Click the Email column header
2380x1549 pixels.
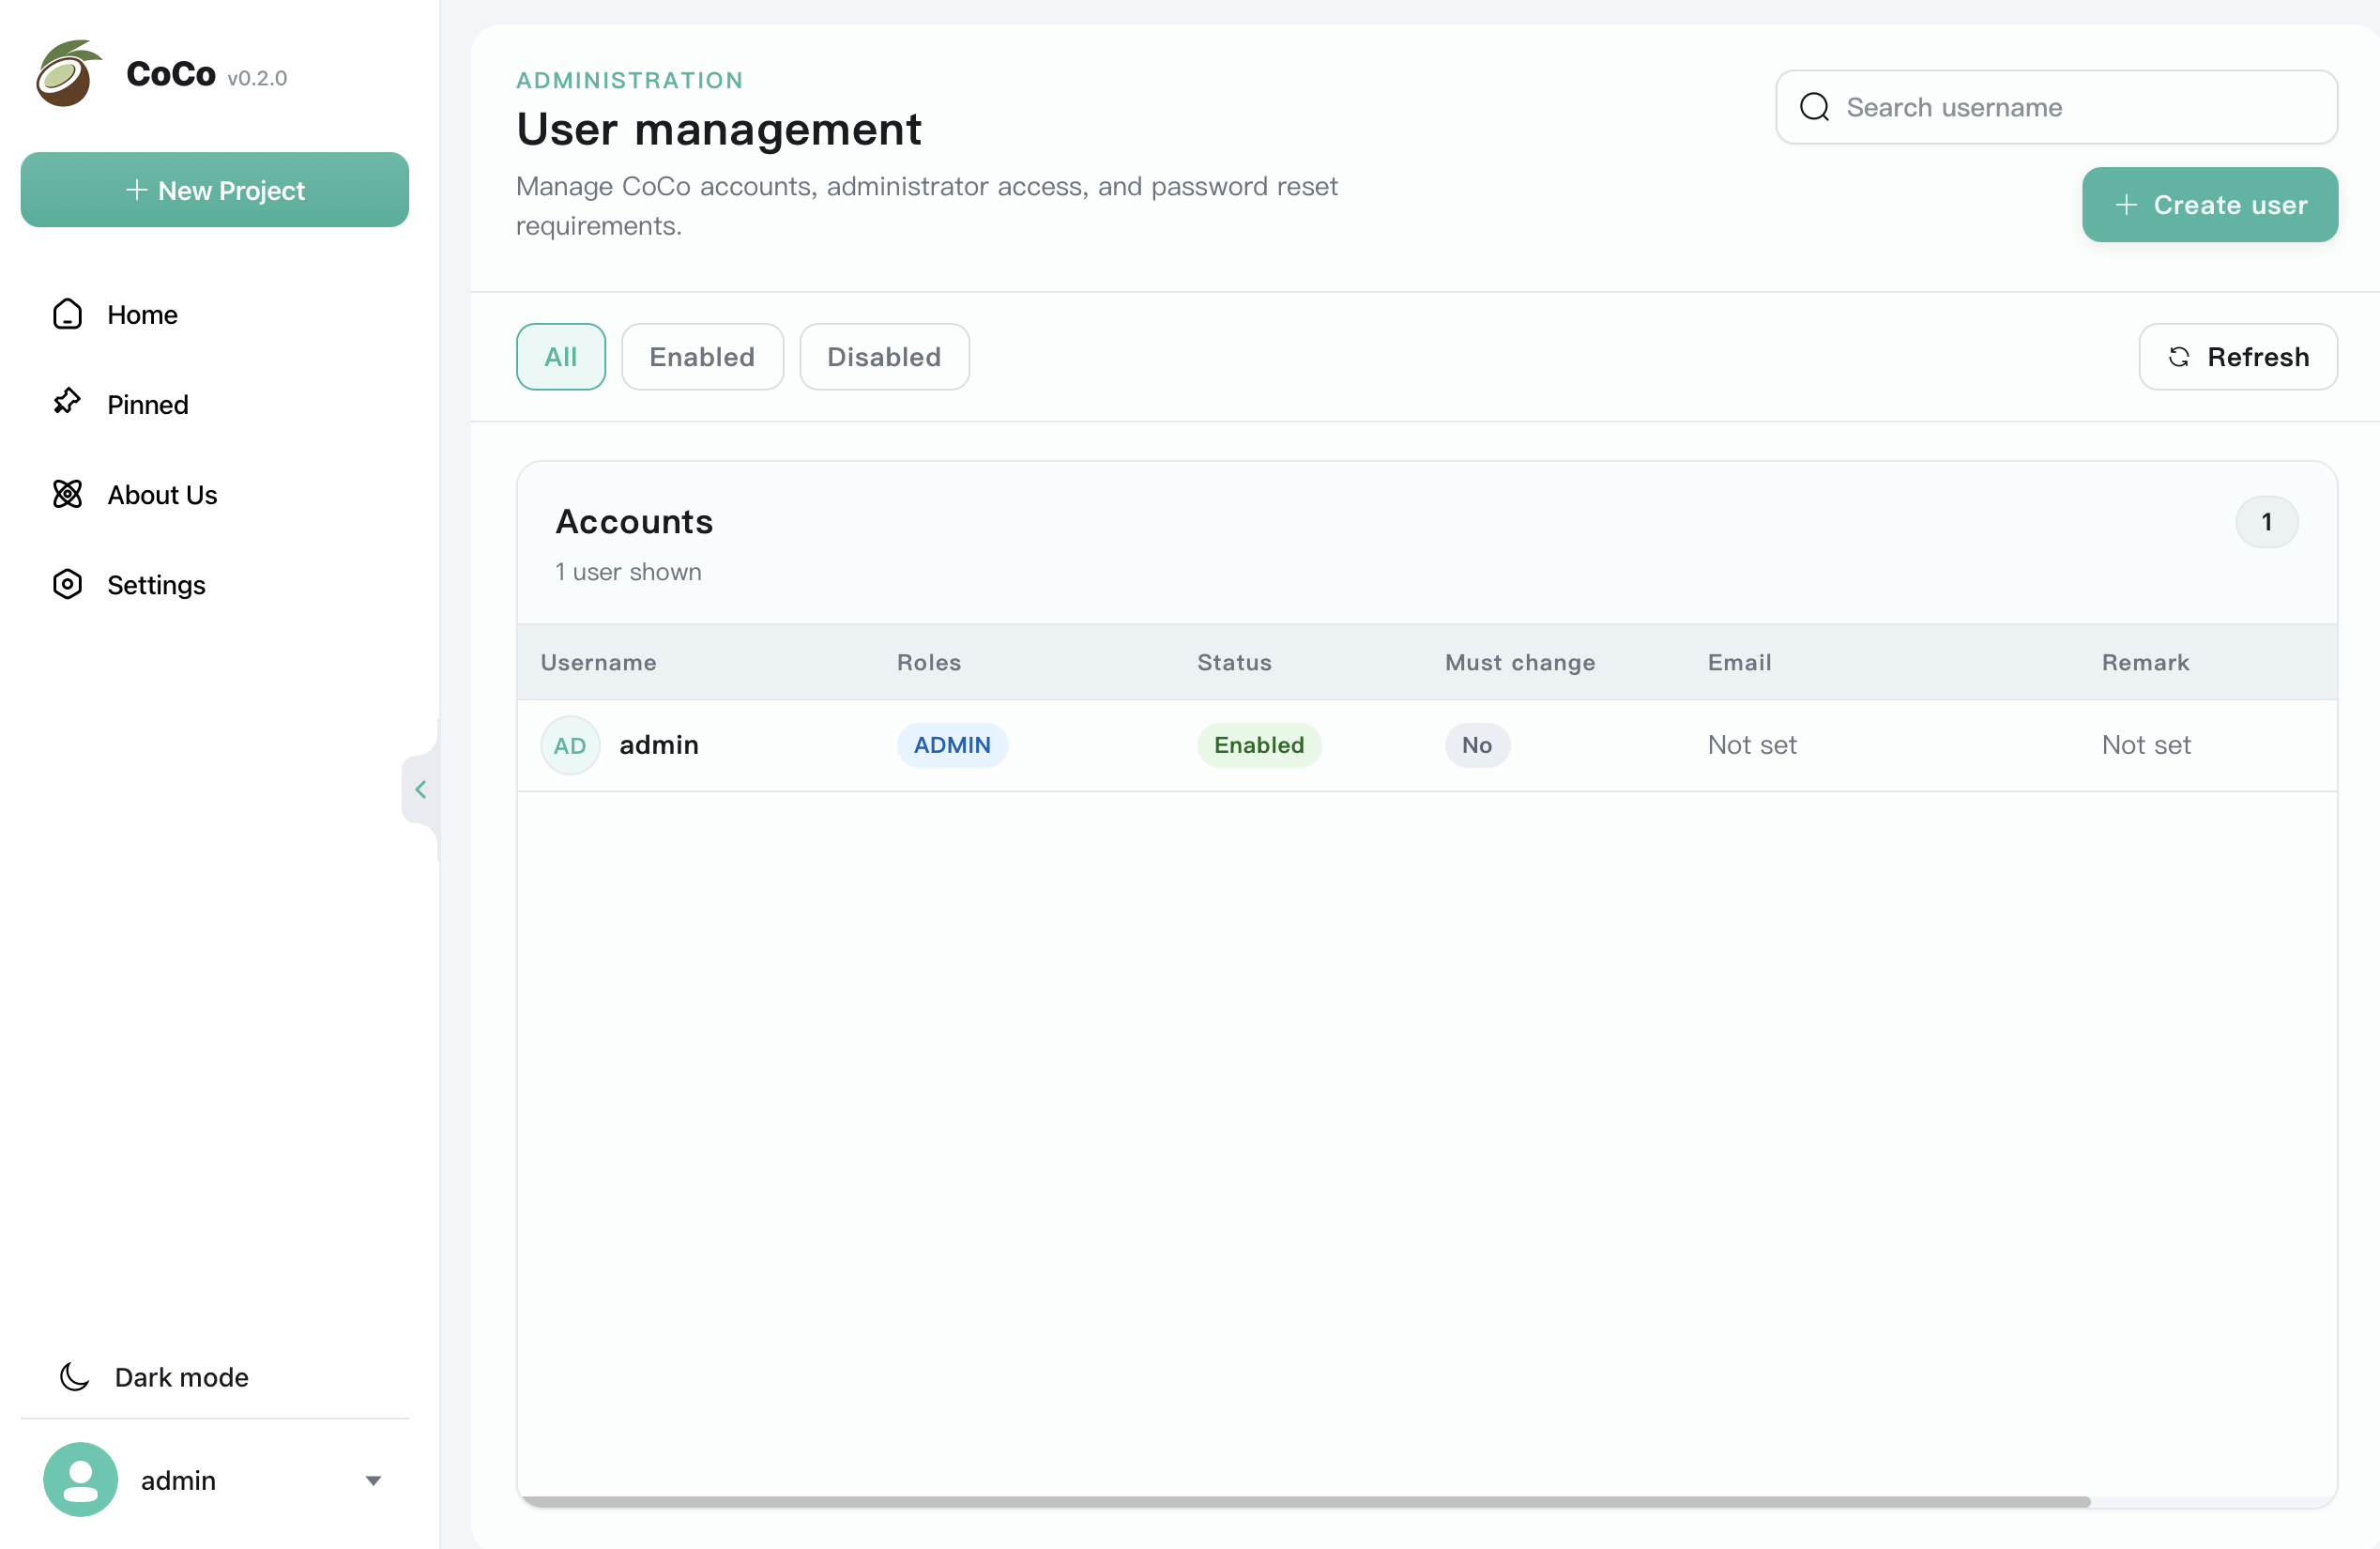(x=1740, y=662)
